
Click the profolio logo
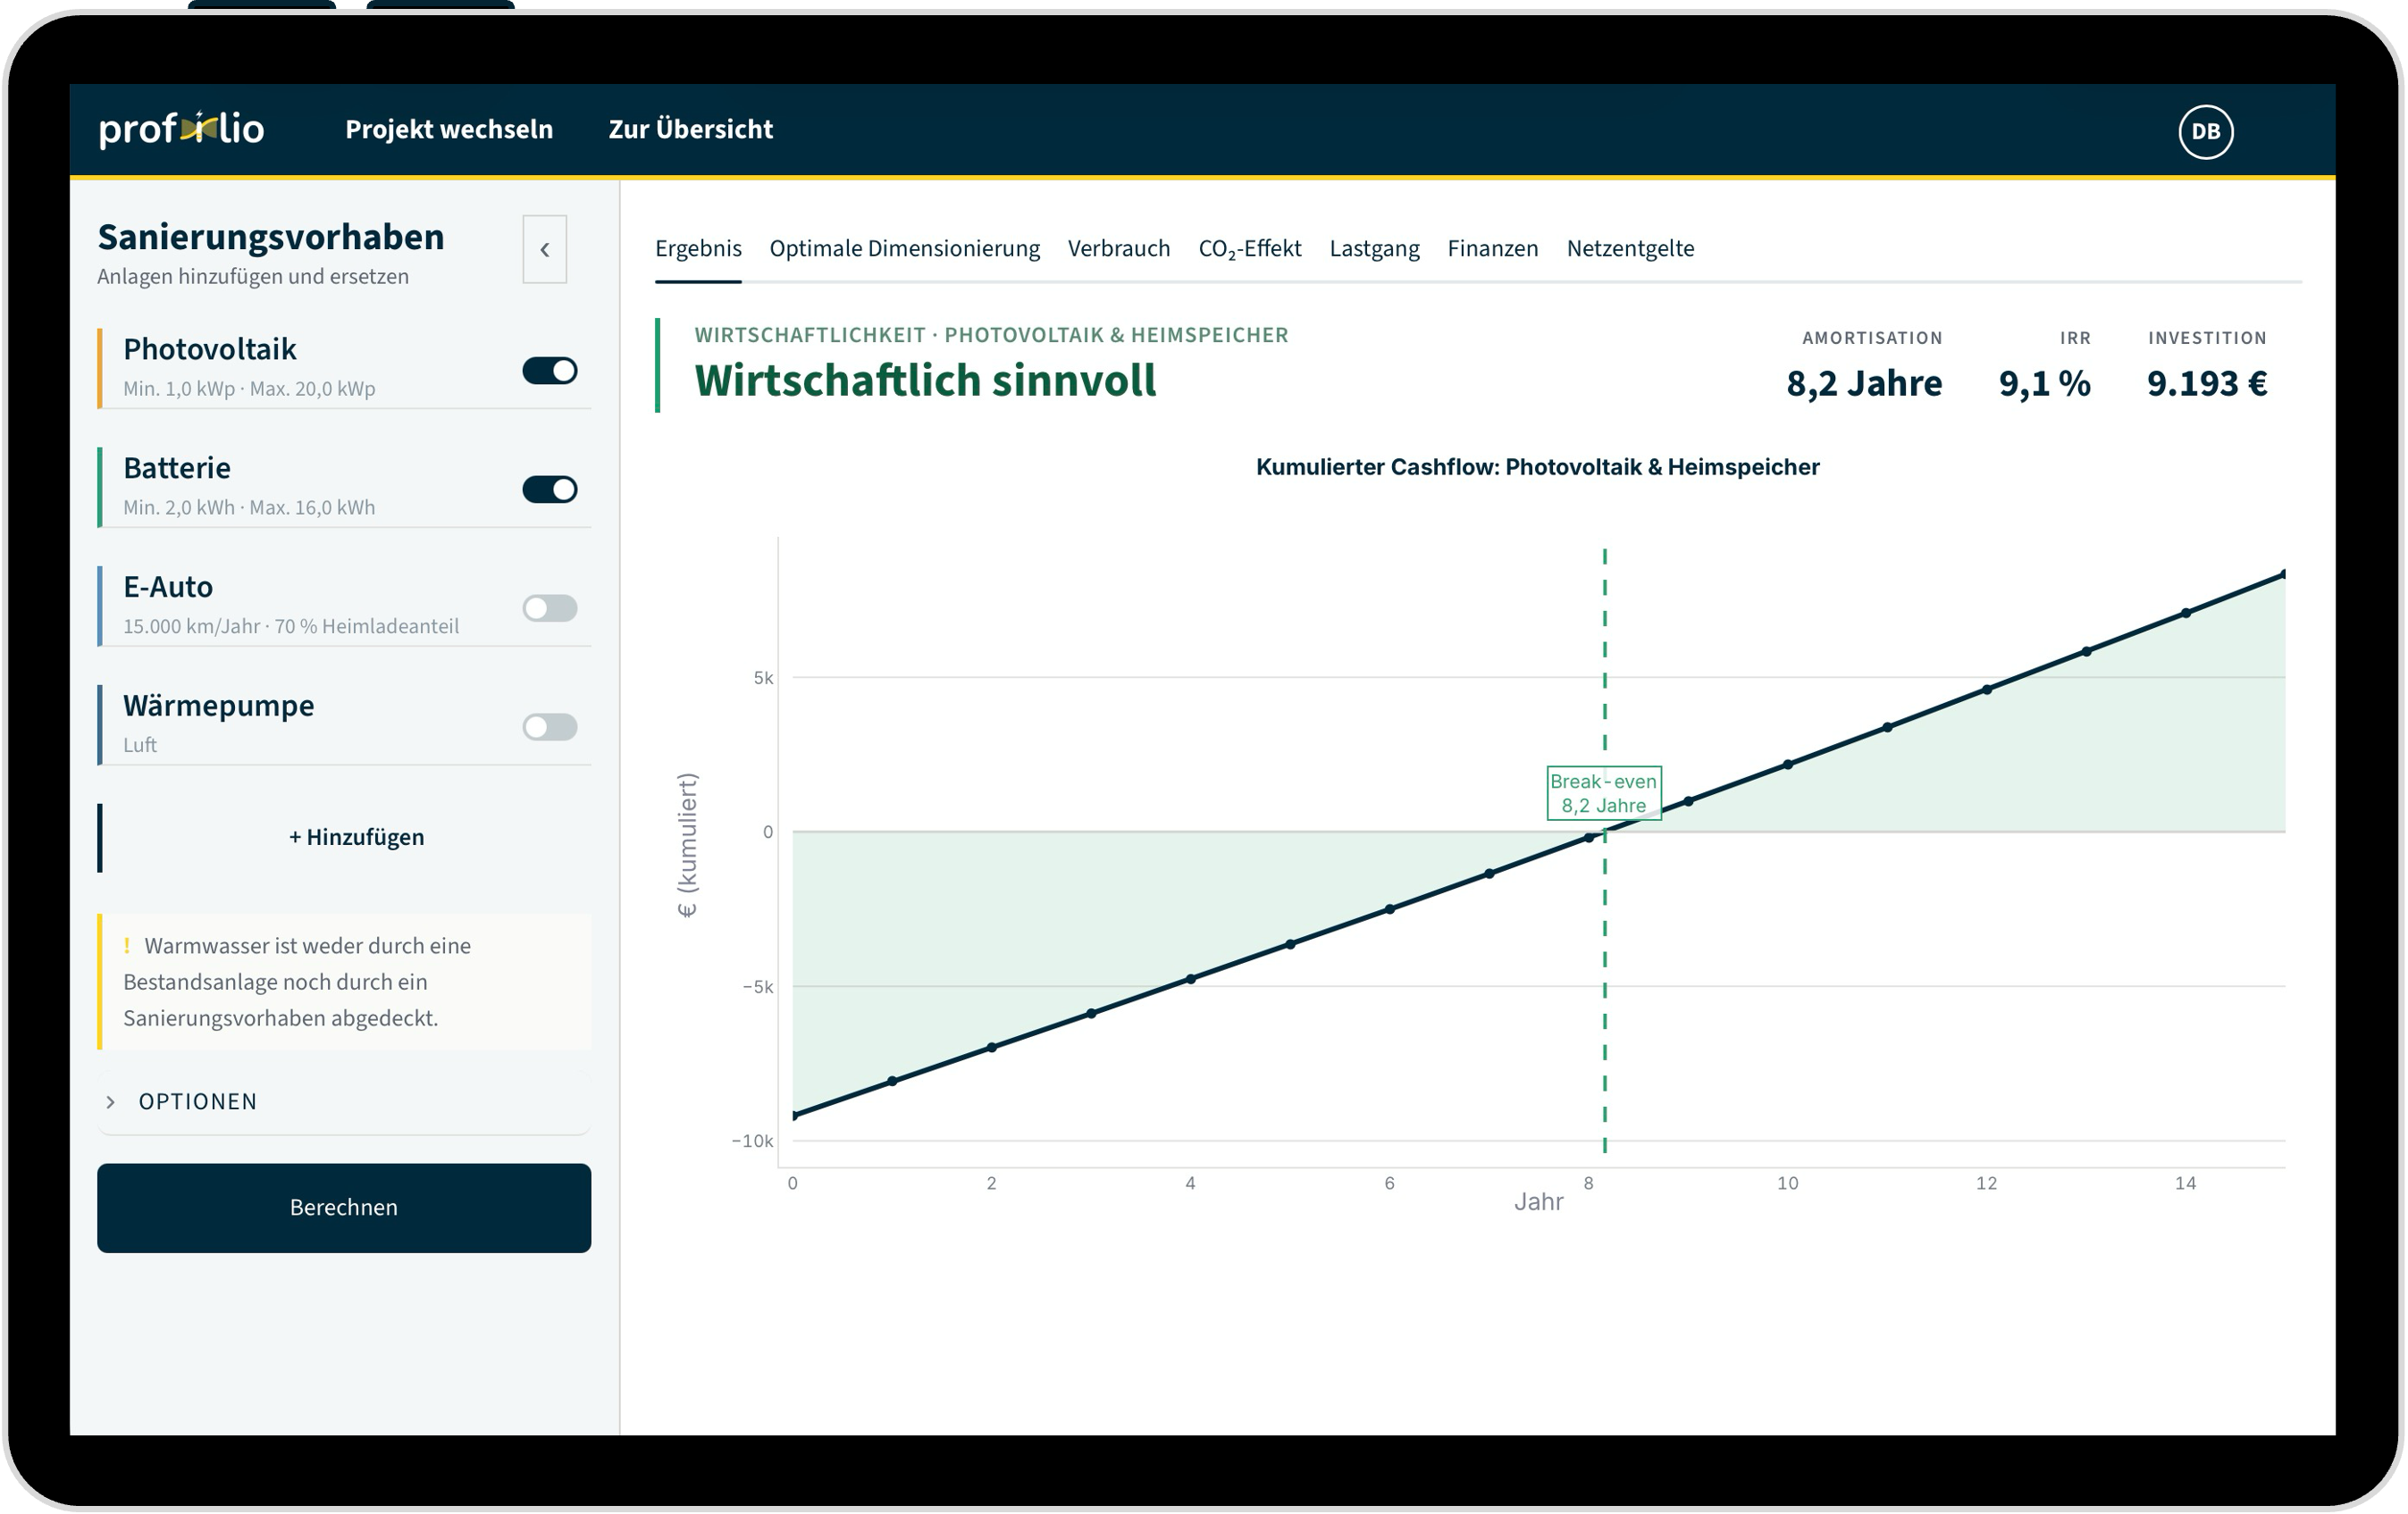tap(181, 129)
